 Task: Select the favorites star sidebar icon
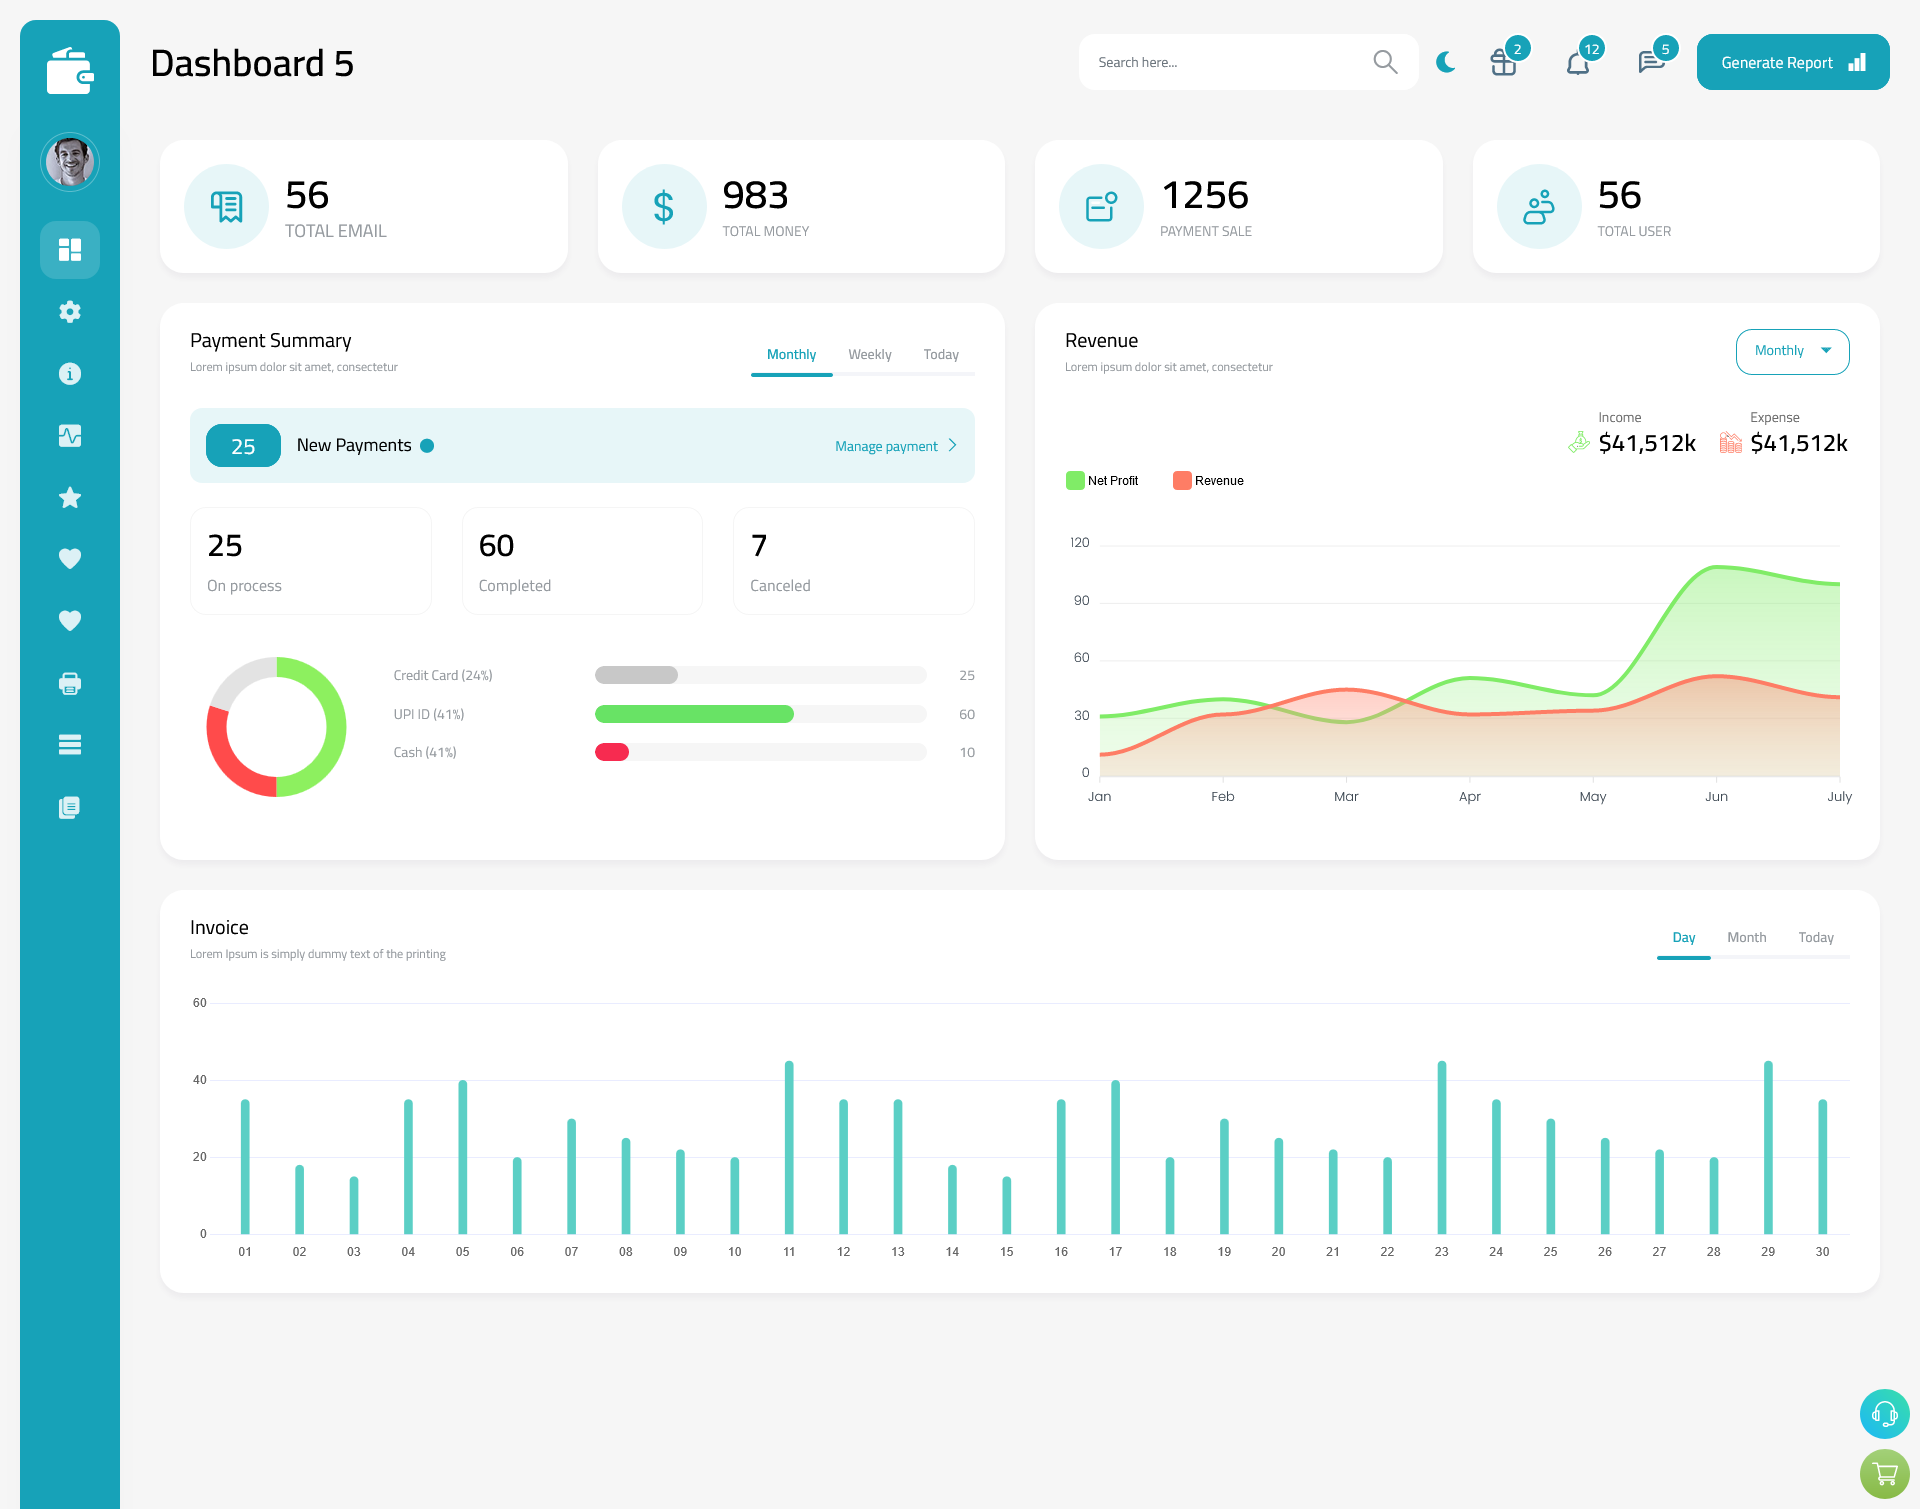click(x=70, y=496)
